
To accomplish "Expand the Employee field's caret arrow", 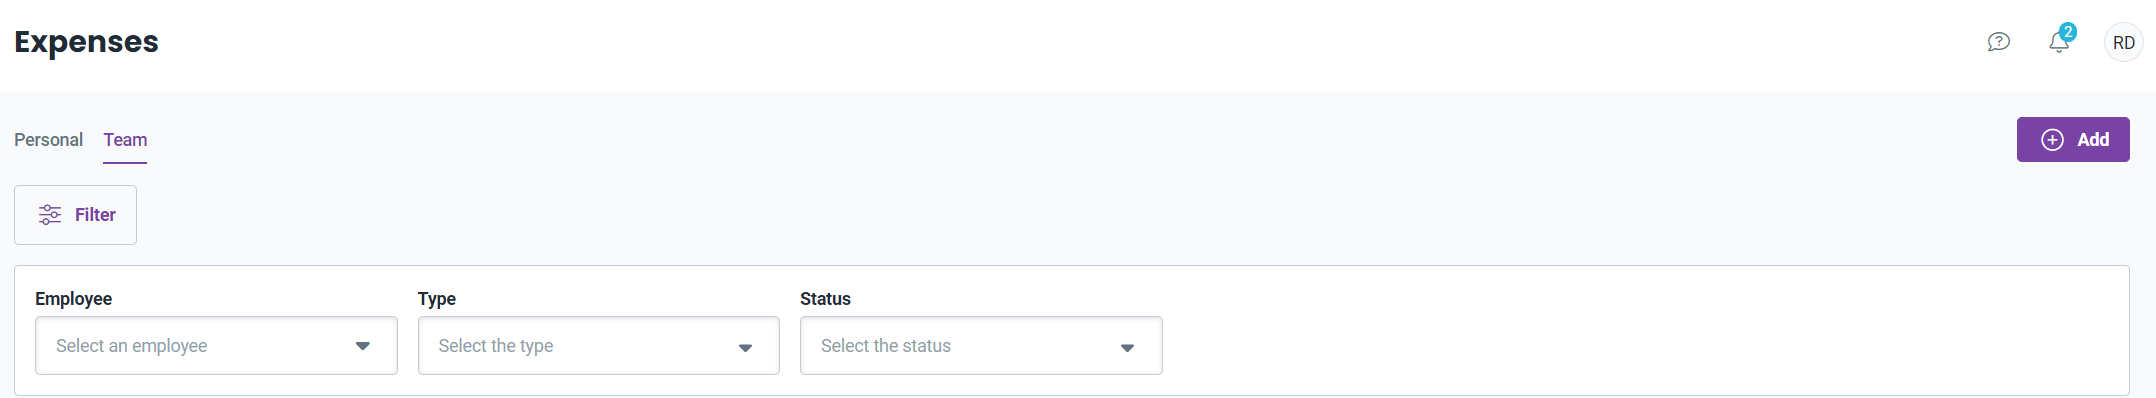I will pyautogui.click(x=363, y=346).
